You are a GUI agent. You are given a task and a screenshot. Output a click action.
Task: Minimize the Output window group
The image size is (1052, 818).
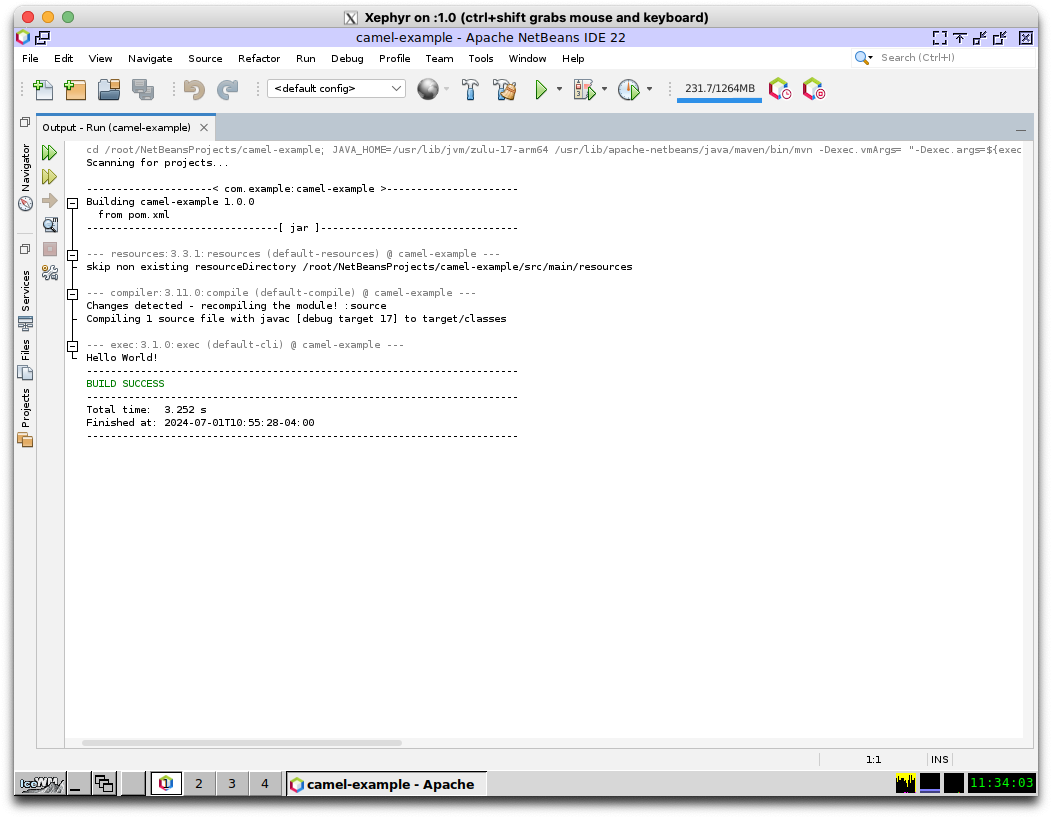(1020, 130)
